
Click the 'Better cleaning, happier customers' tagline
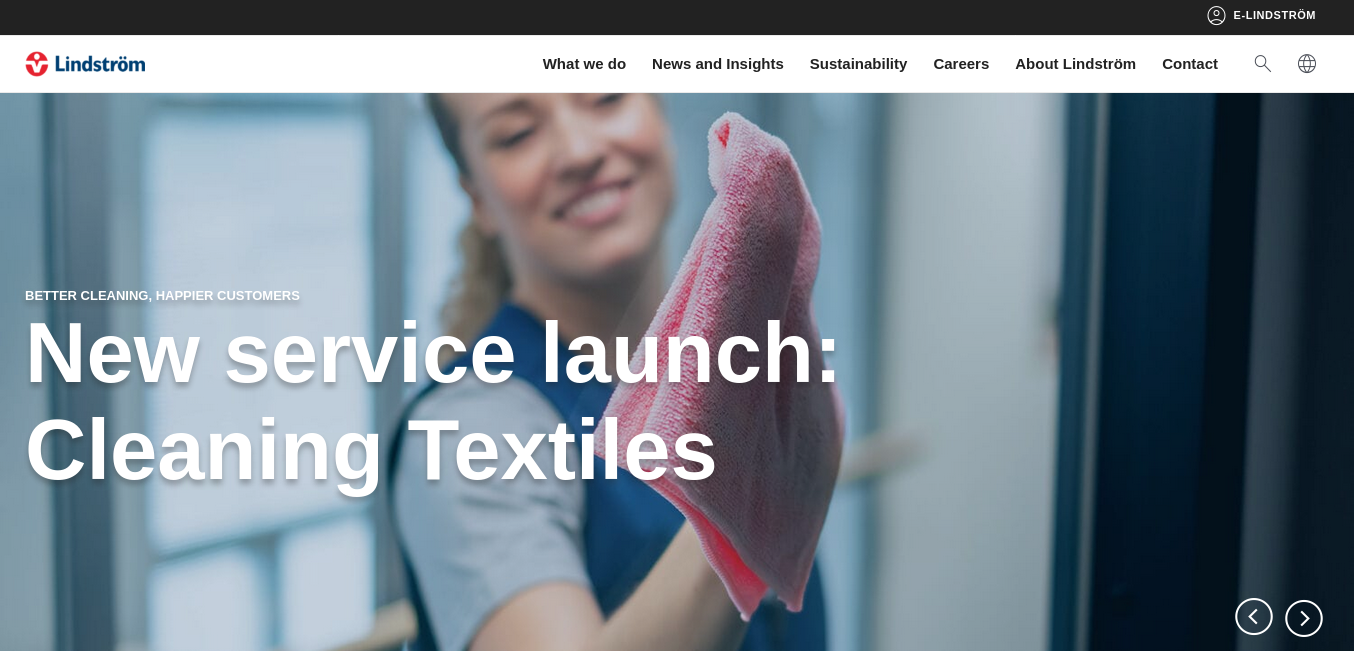[x=162, y=296]
